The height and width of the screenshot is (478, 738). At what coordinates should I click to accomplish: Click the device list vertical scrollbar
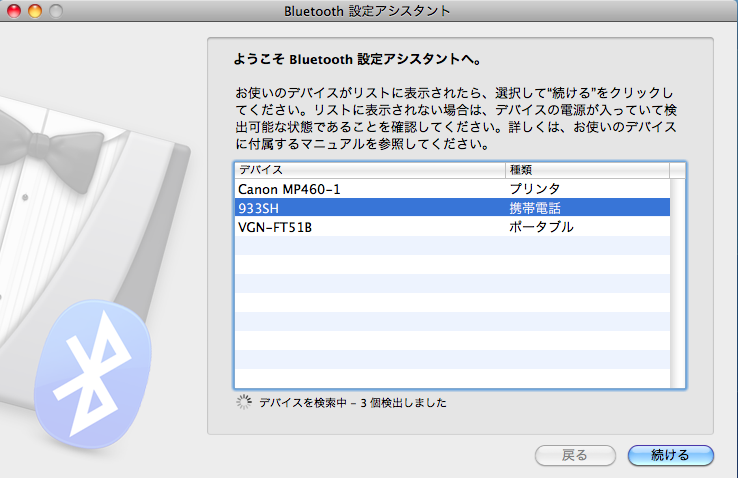click(x=678, y=283)
